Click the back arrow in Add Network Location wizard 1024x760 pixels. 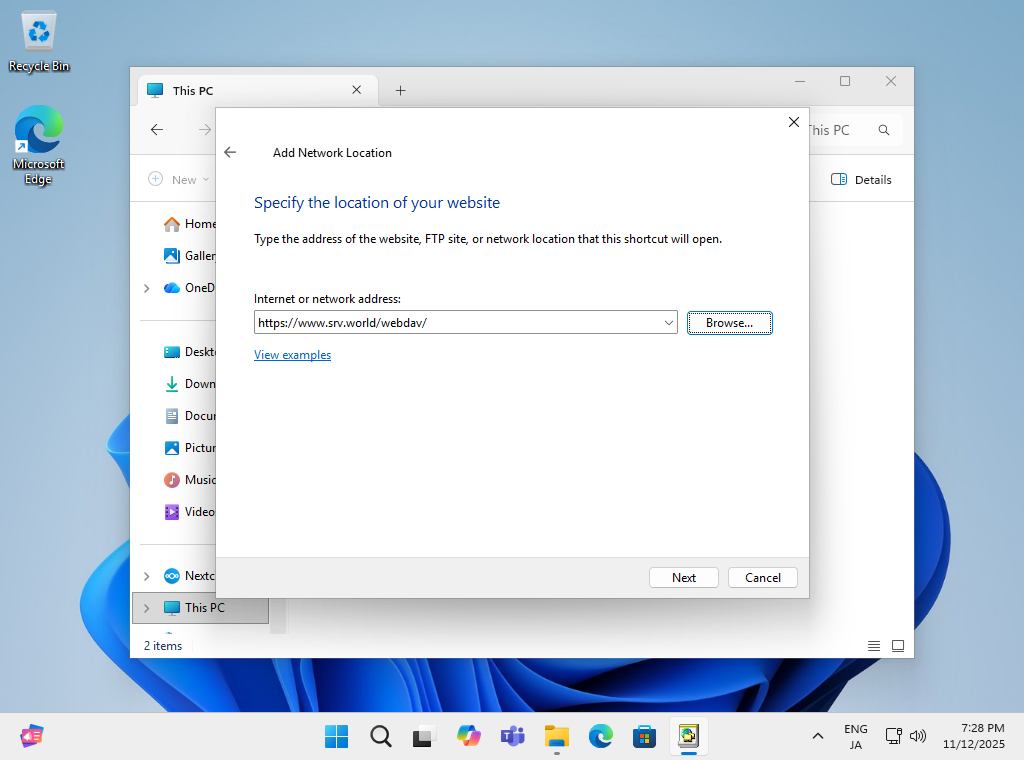click(x=230, y=153)
